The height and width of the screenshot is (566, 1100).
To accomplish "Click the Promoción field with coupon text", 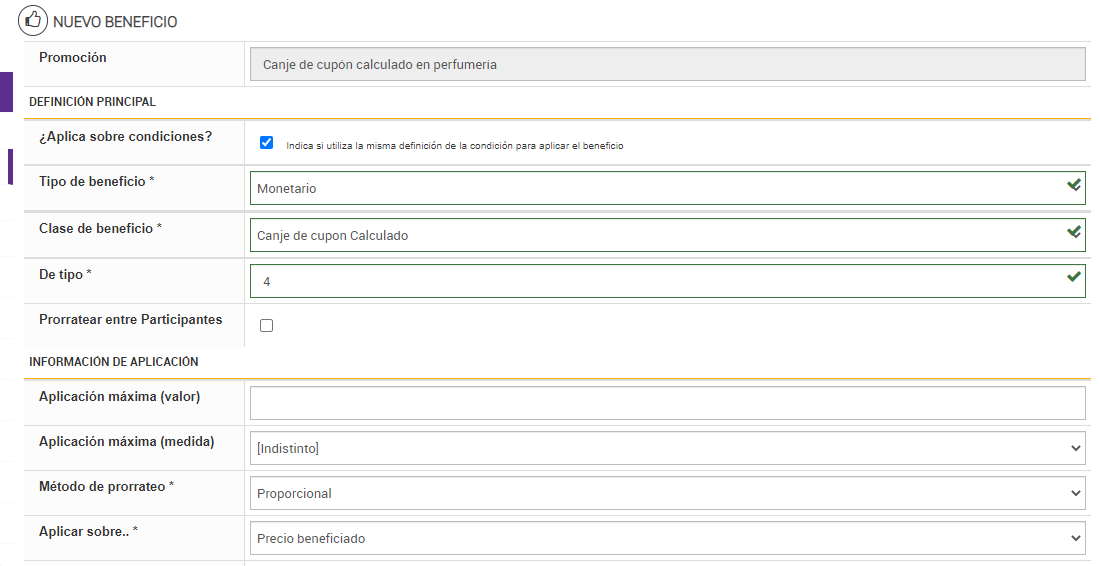I will click(x=667, y=64).
